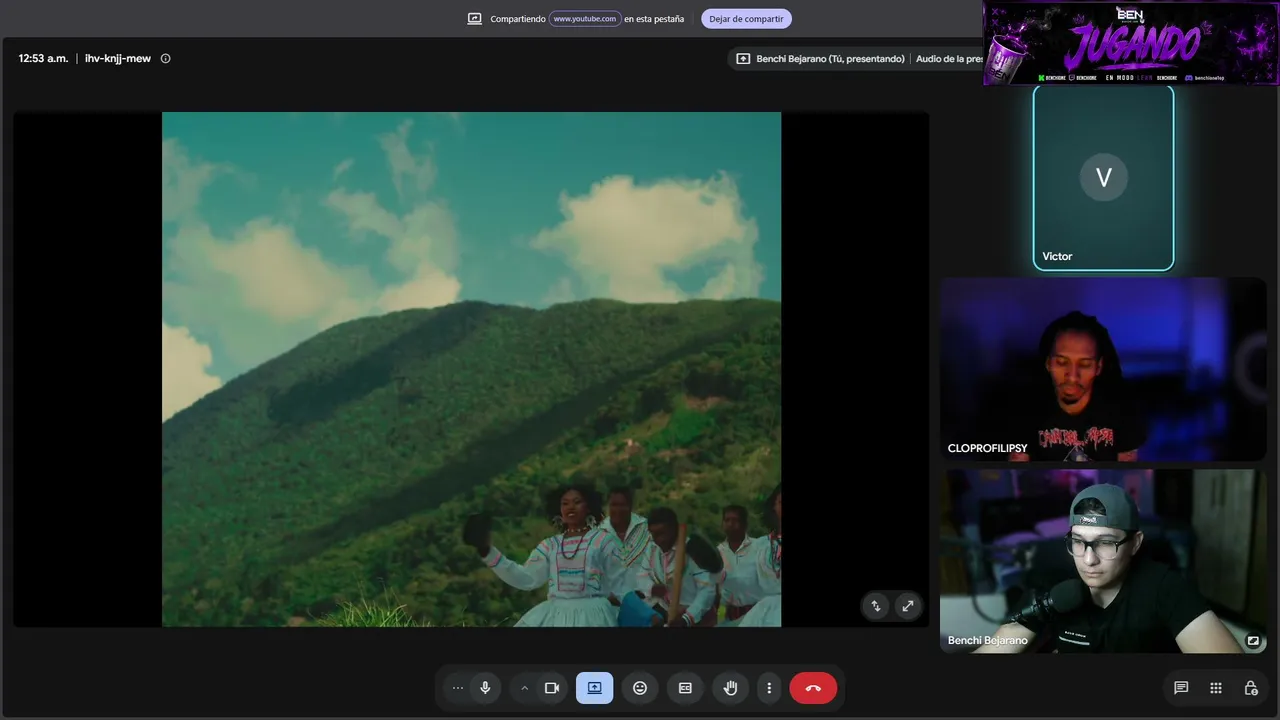This screenshot has height=720, width=1280.
Task: Click the www.youtube.com shared tab chip
Action: point(585,19)
